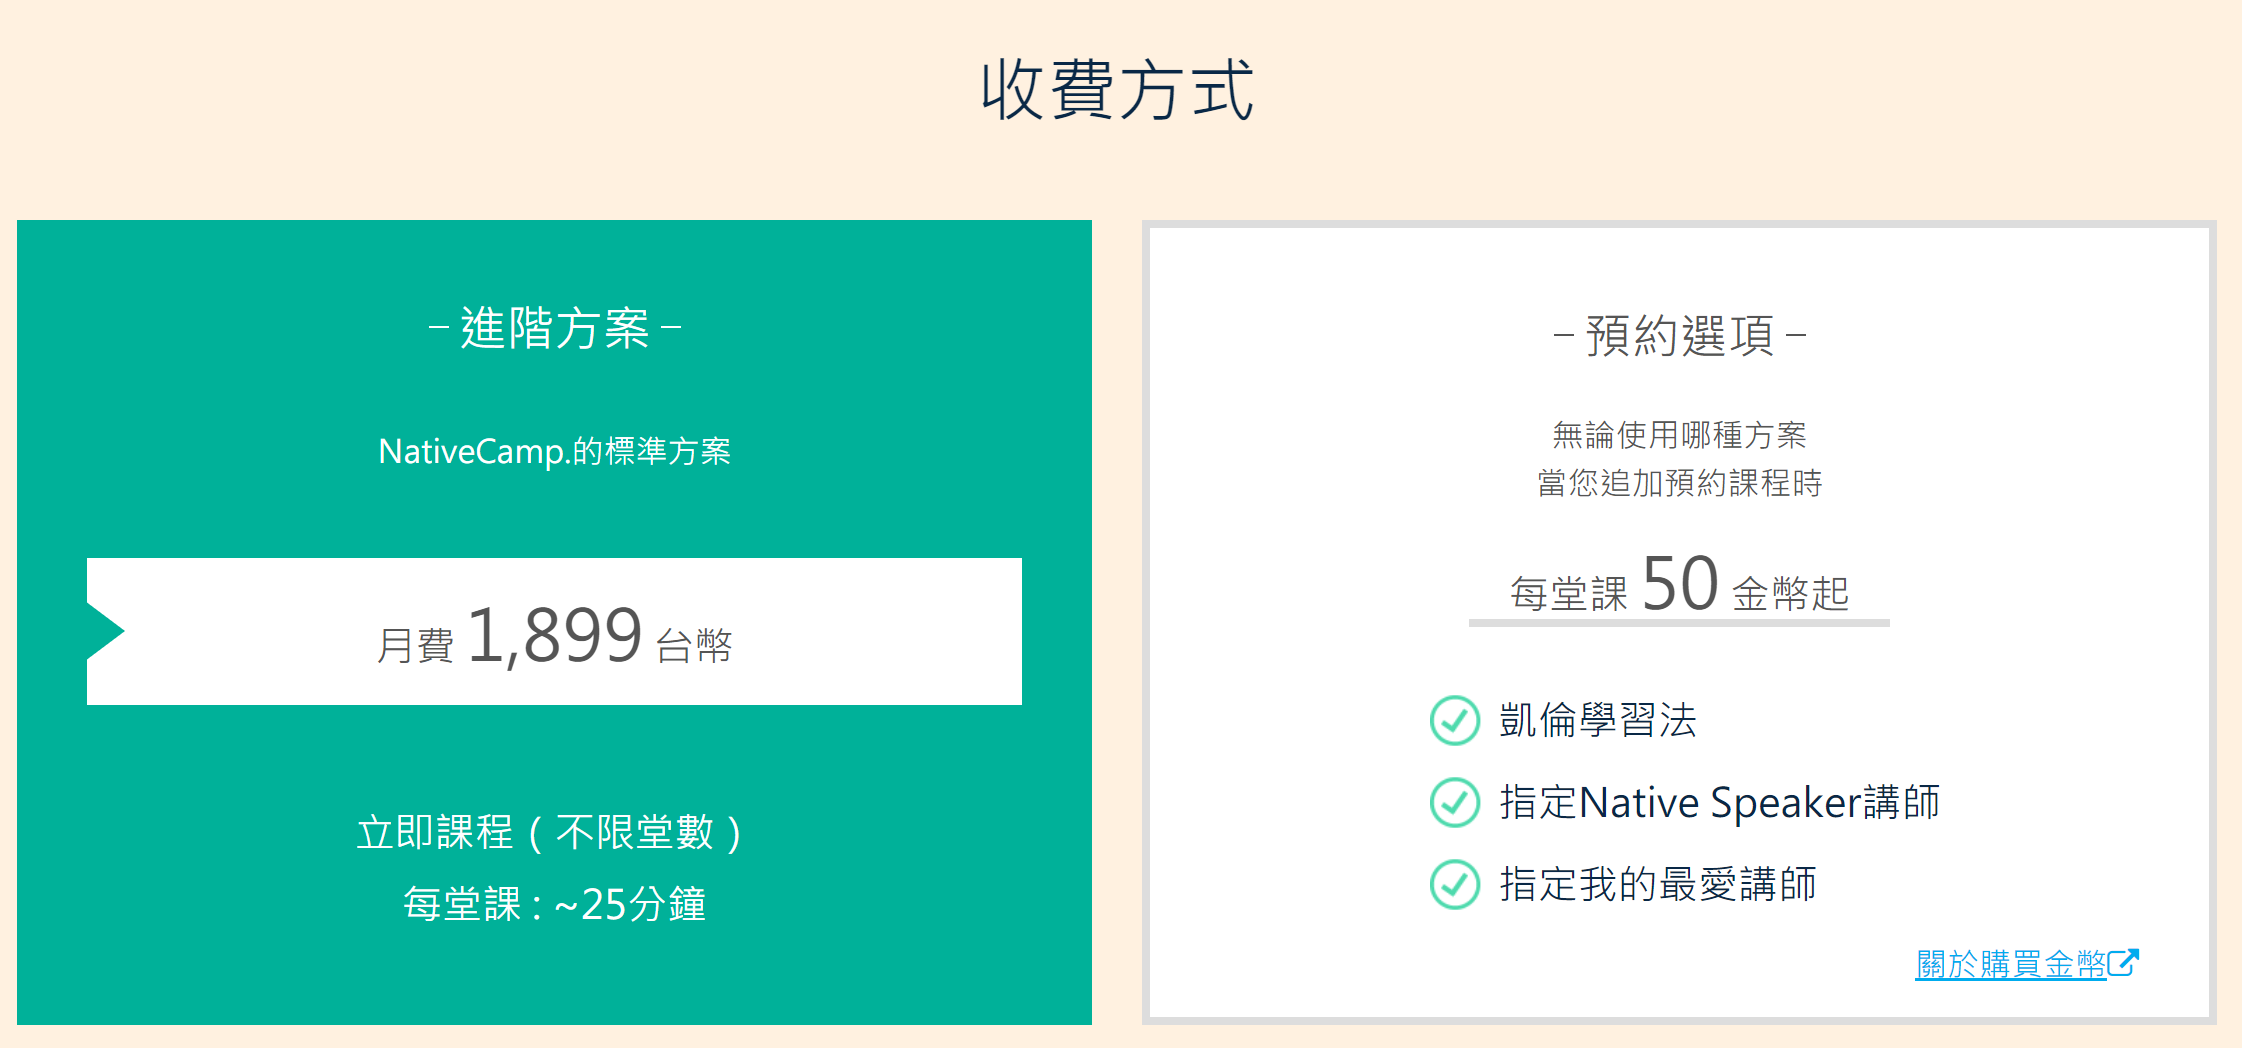Screen dimensions: 2242x1048
Task: Click the check icon beside 指定我的最愛講師
Action: [1454, 884]
